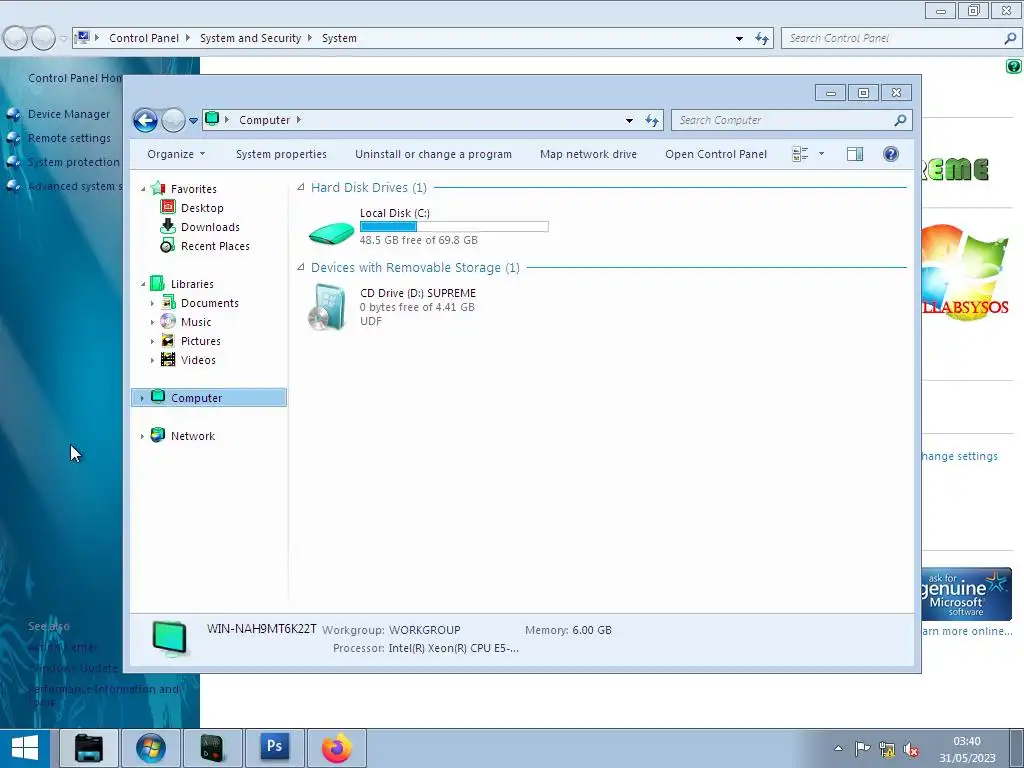Refresh the Control Panel address bar

[761, 38]
